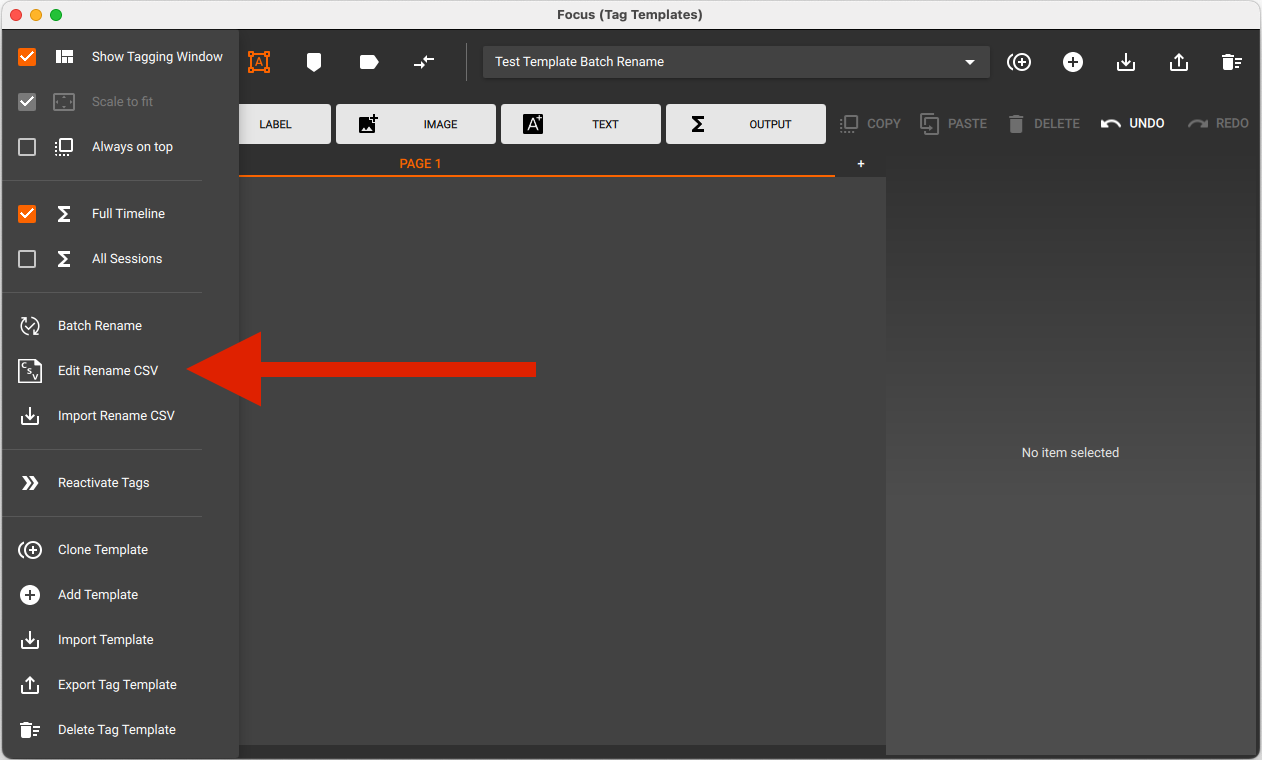
Task: Enable the All Sessions checkbox
Action: [27, 259]
